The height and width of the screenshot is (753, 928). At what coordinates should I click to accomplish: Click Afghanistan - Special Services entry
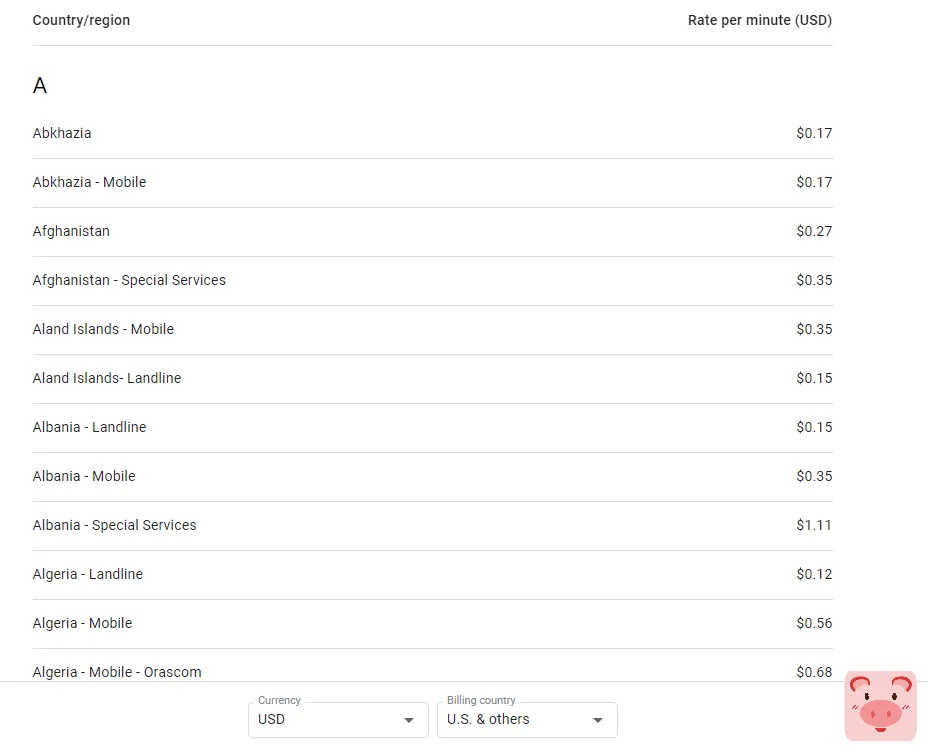[x=129, y=280]
